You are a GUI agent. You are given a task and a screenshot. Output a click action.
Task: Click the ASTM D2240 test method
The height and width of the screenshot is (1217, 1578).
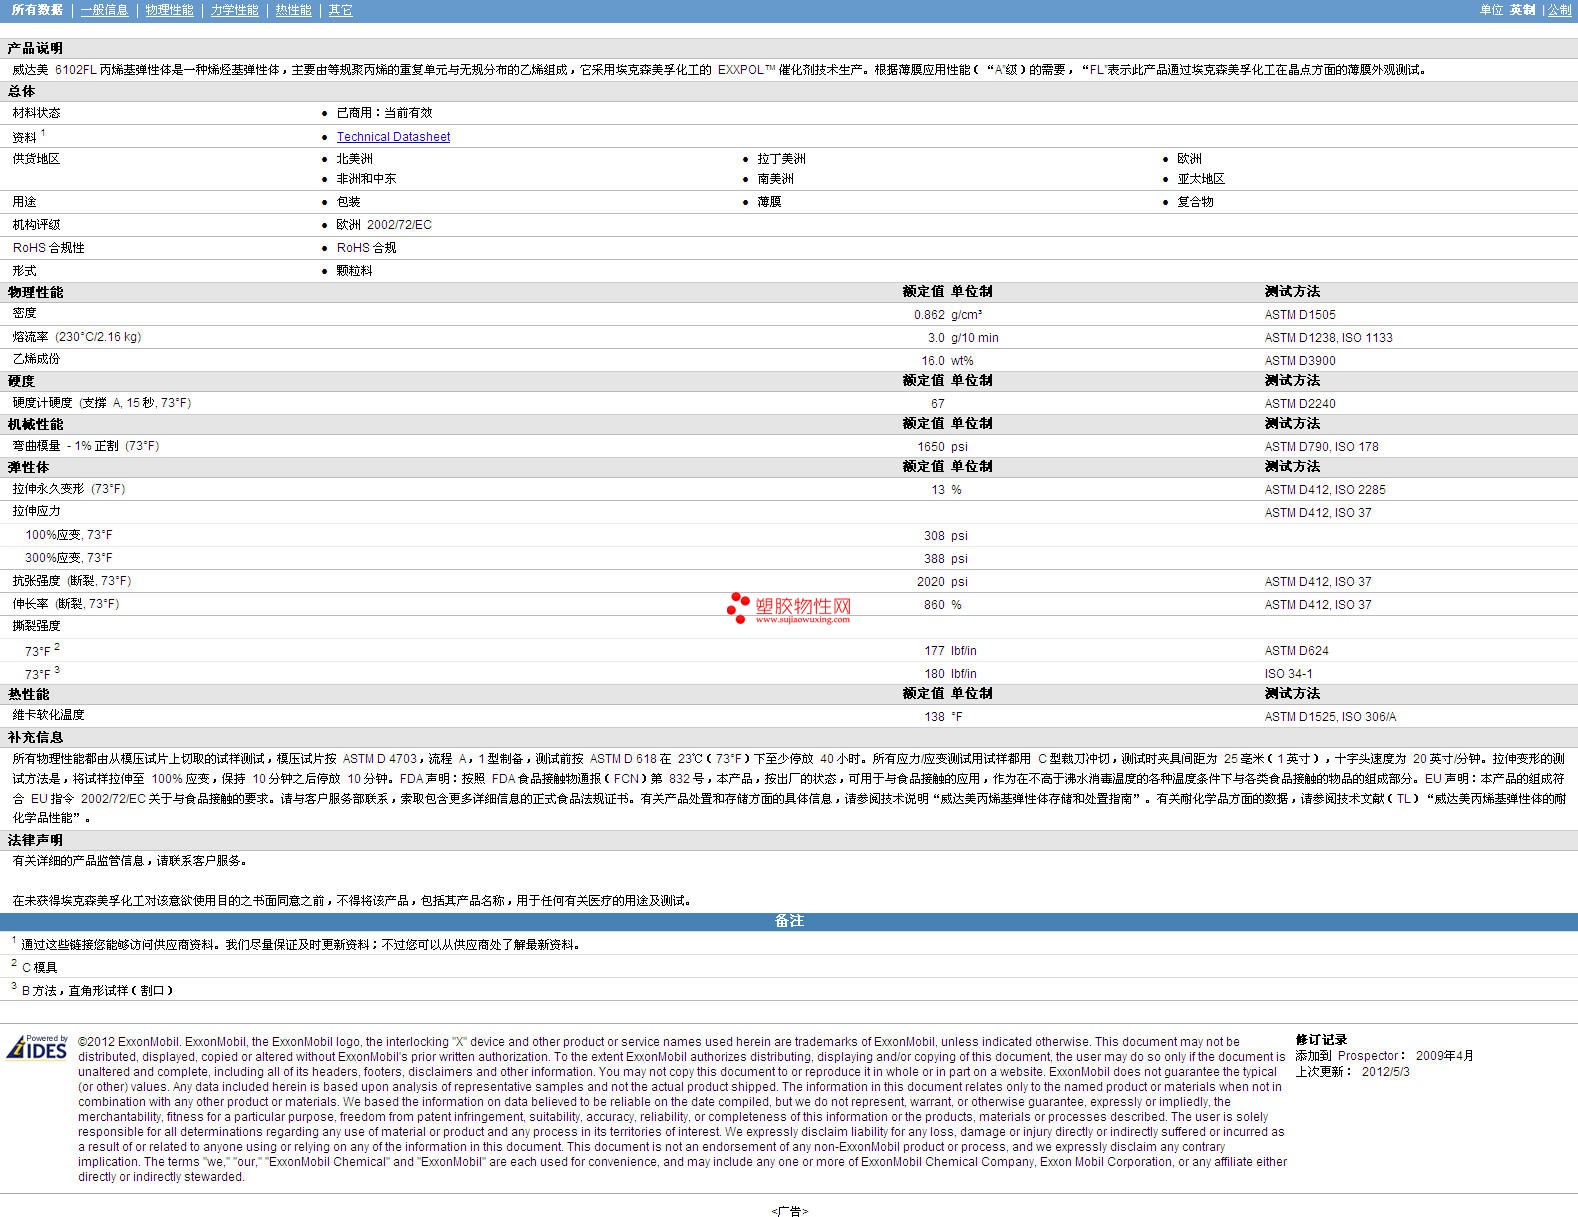coord(1300,404)
